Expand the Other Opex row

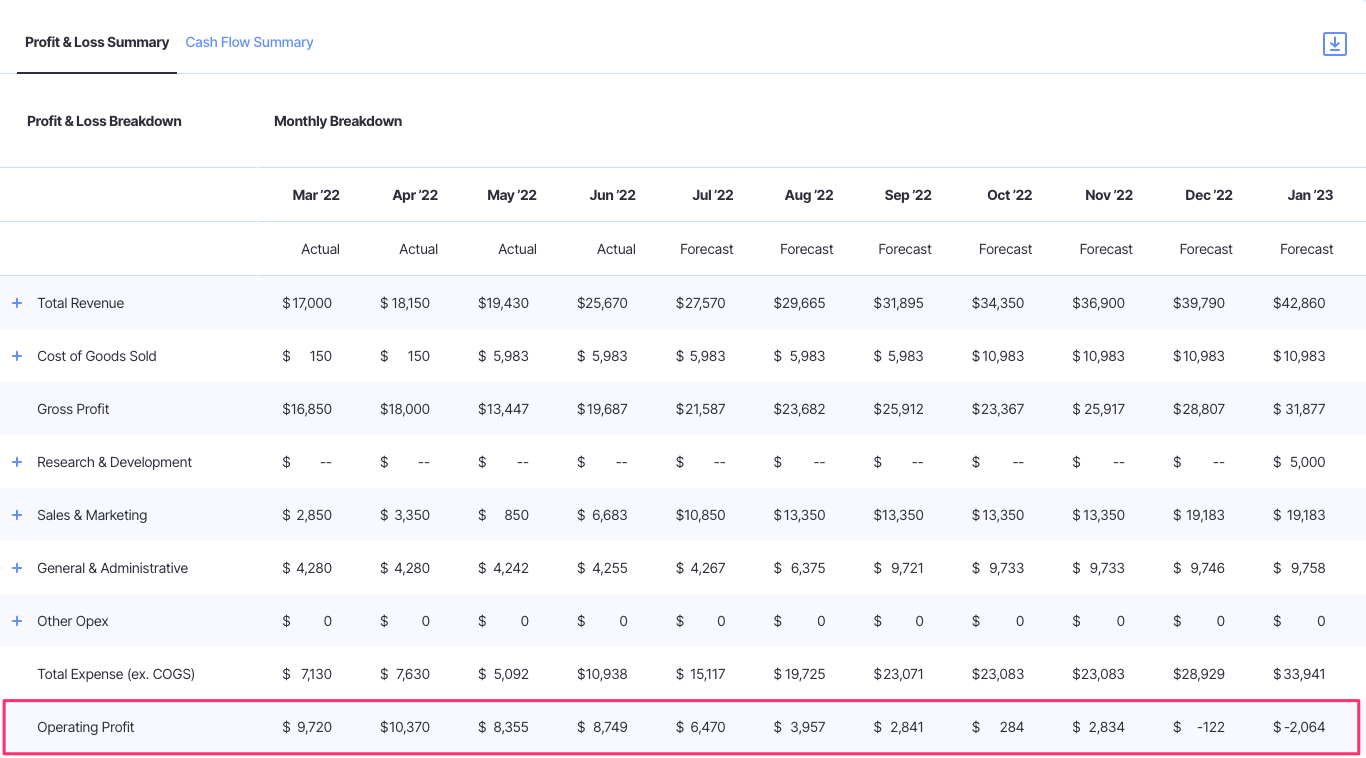point(16,621)
